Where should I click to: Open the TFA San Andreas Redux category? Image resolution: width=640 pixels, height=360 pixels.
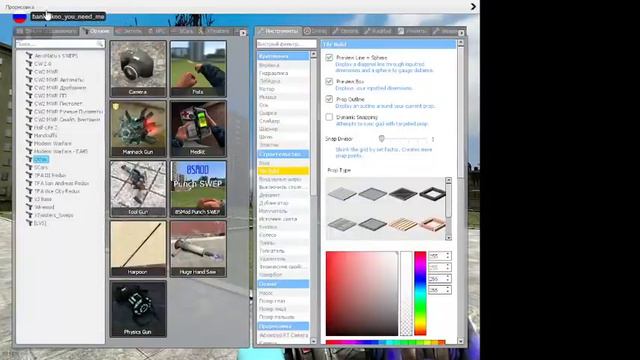61,183
